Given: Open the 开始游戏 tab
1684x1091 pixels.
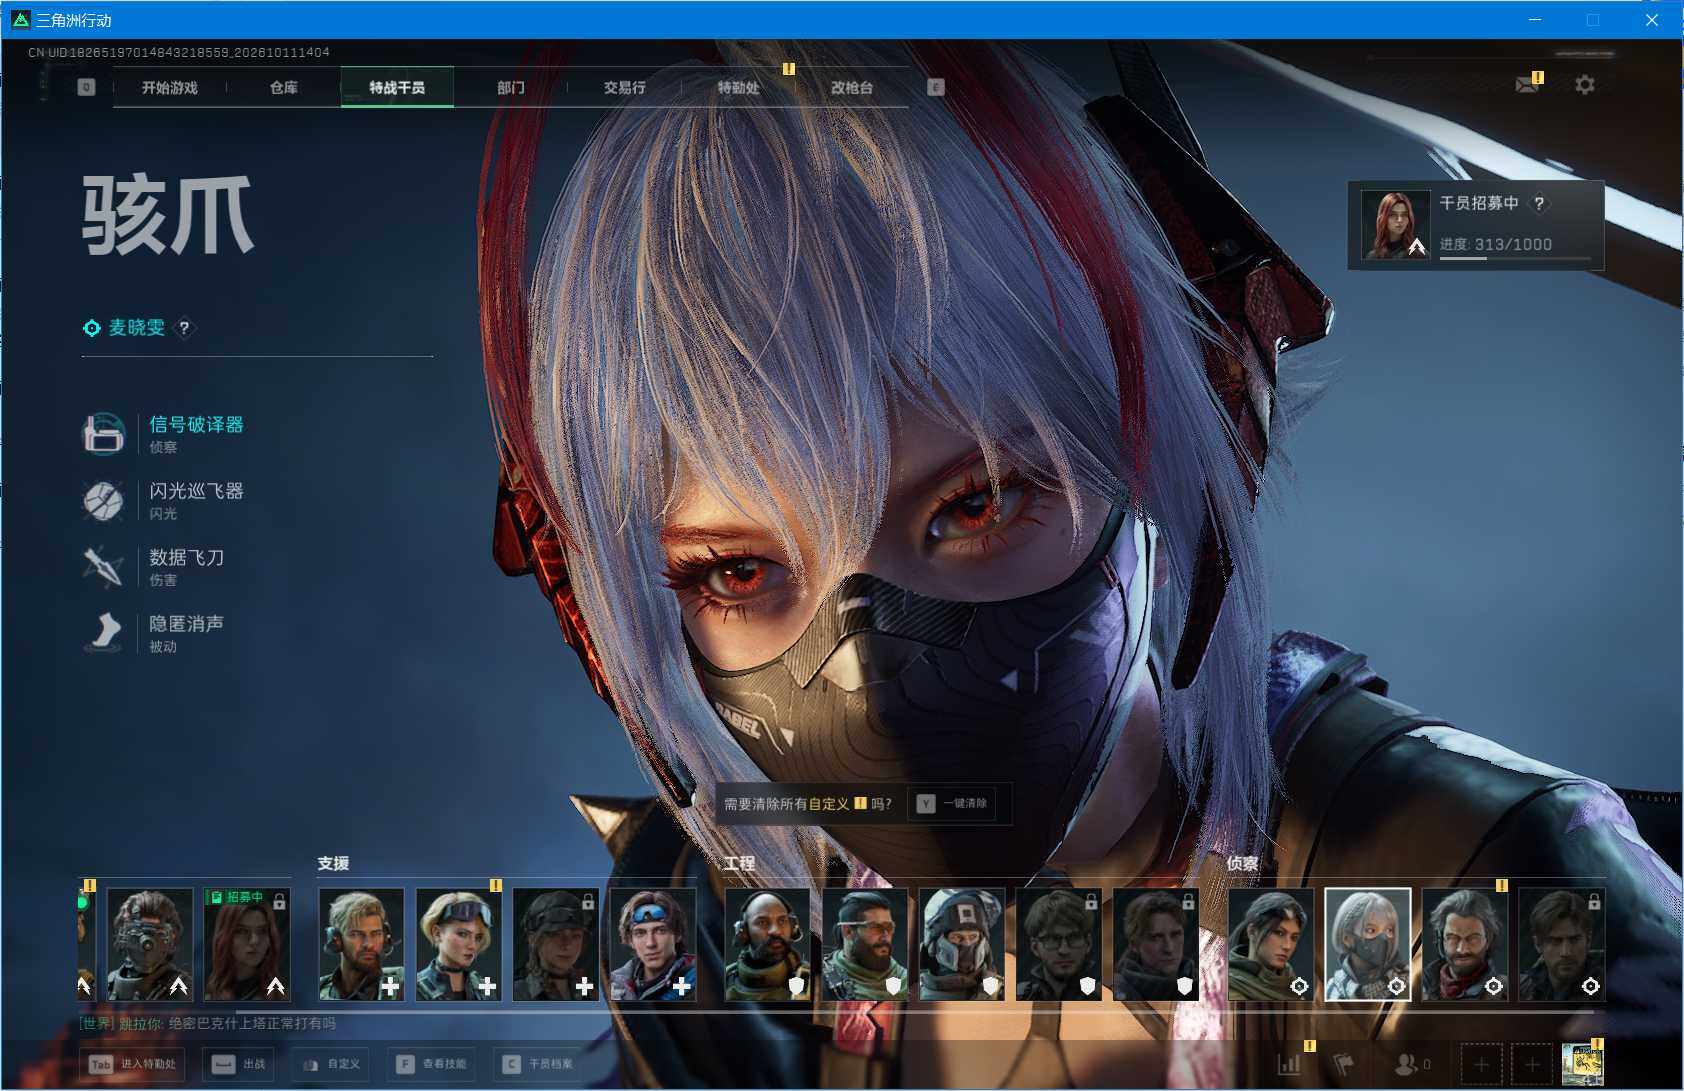Looking at the screenshot, I should pos(170,88).
